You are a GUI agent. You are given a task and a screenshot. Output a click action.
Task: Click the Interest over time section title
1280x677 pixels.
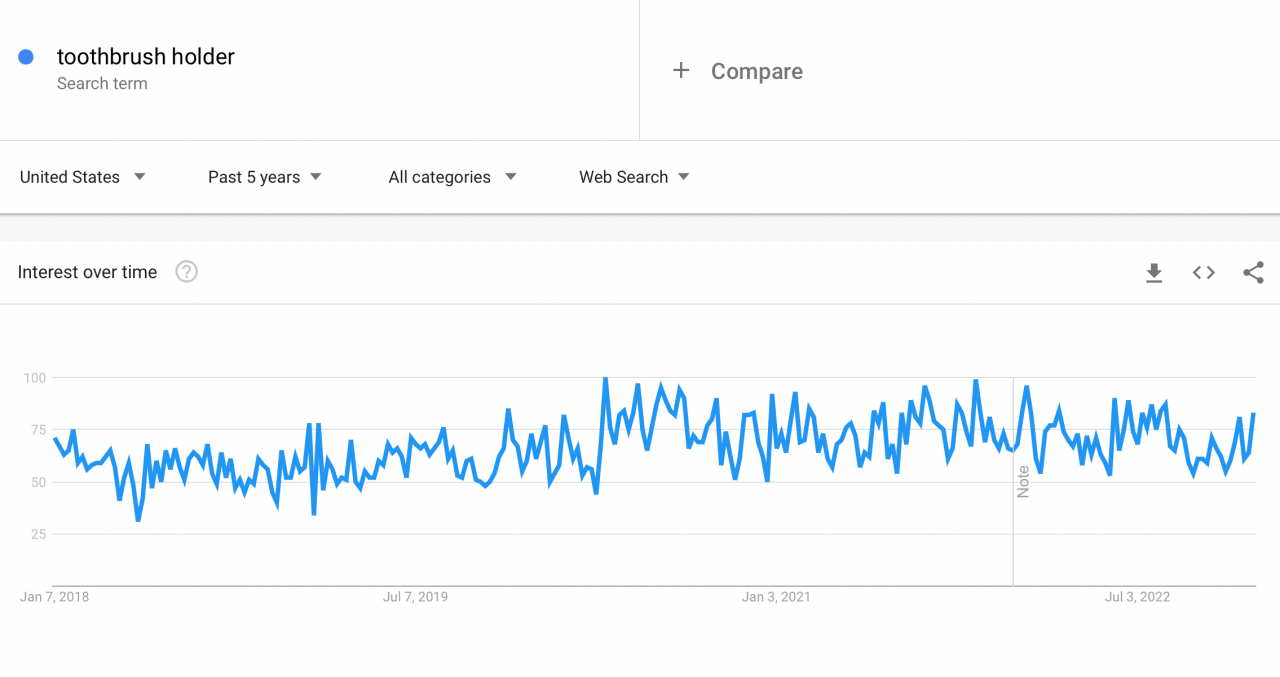tap(87, 271)
